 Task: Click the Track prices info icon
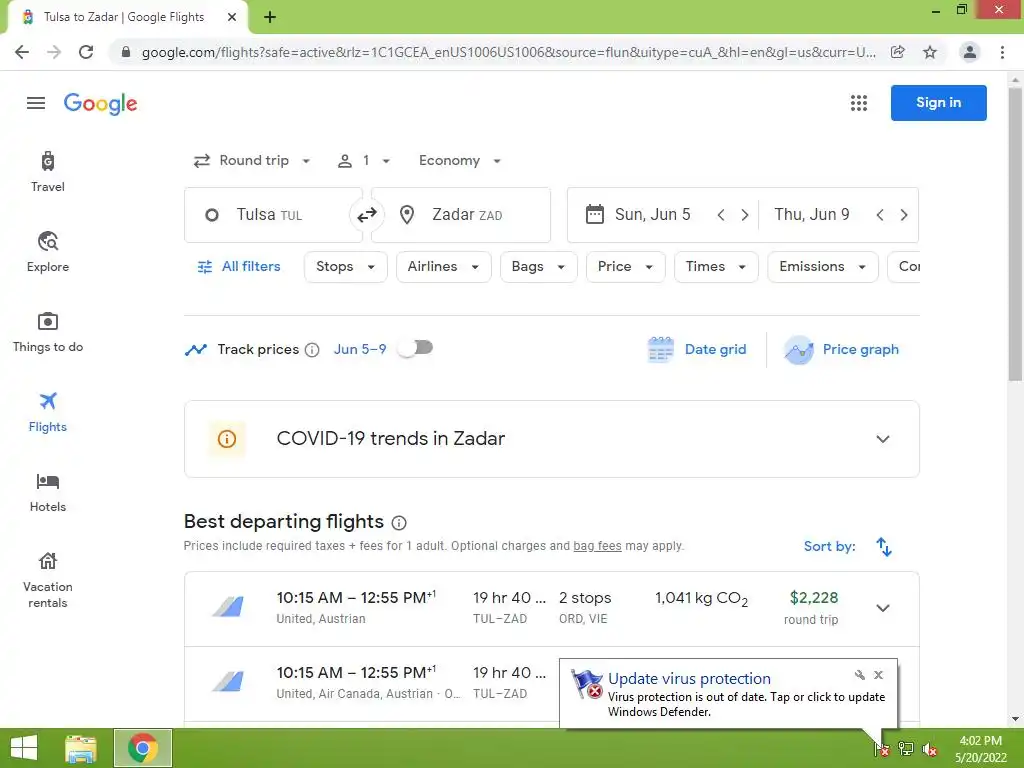[312, 350]
